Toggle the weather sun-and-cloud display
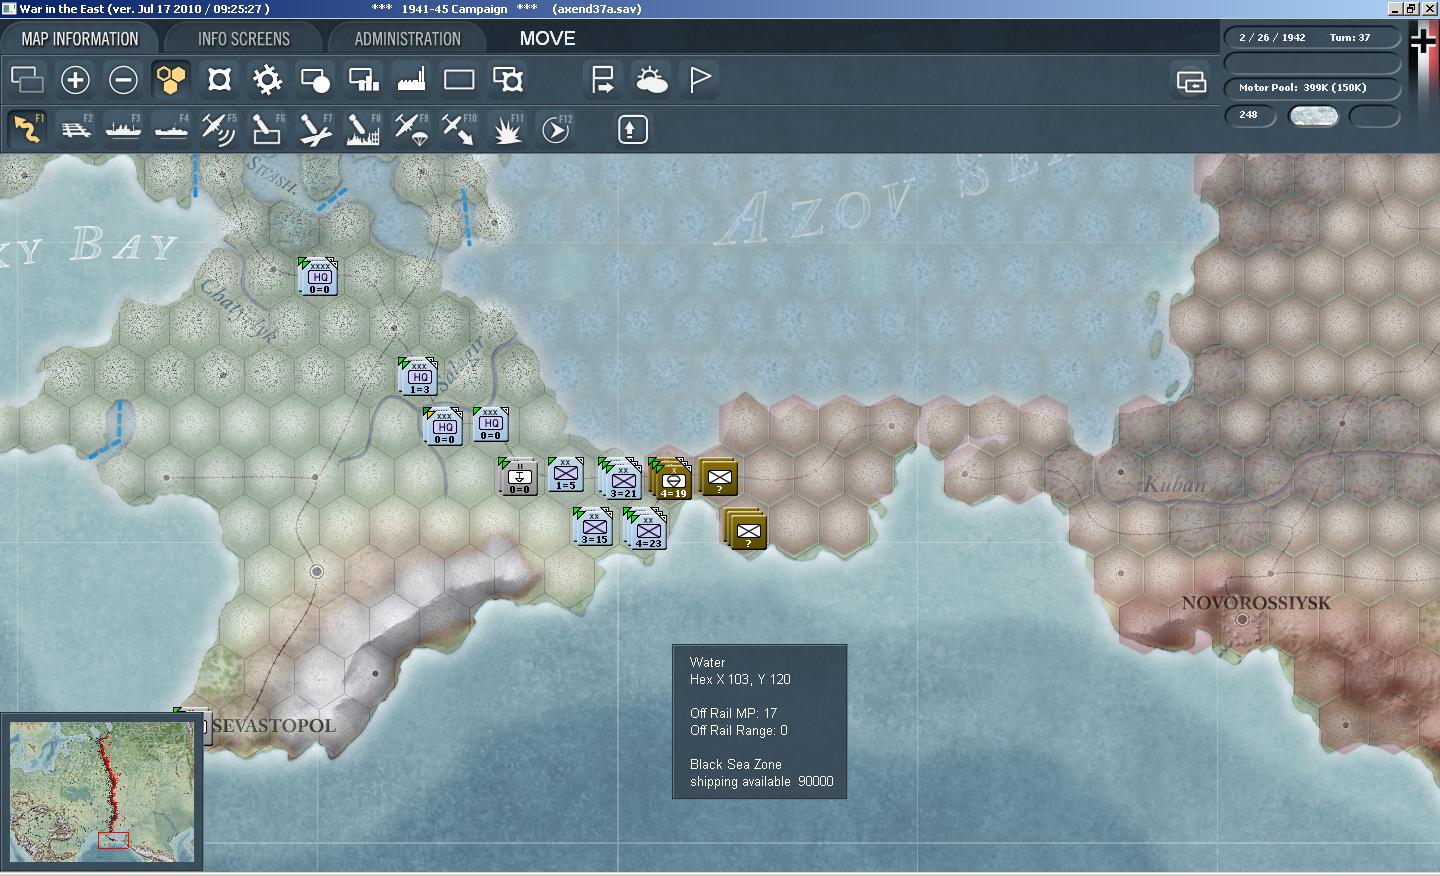1440x876 pixels. click(x=651, y=79)
